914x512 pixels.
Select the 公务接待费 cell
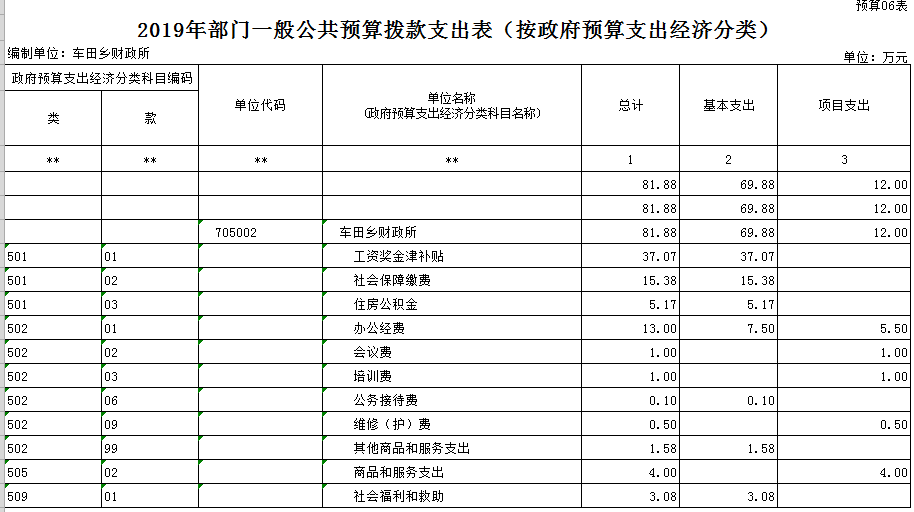[x=385, y=401]
